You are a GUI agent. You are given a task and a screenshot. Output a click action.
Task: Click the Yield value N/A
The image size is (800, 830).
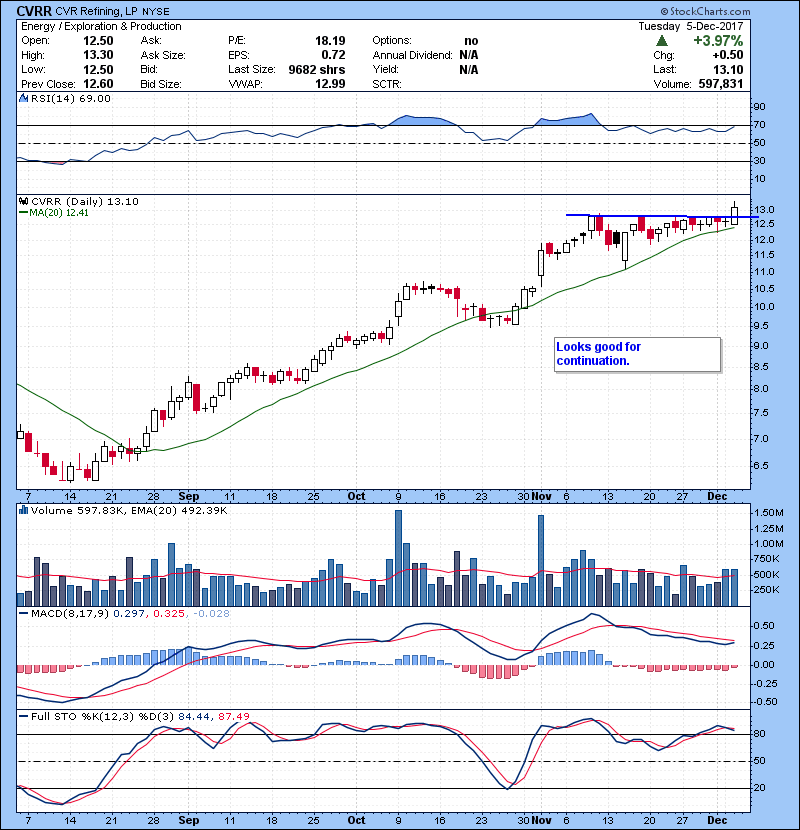coord(469,70)
